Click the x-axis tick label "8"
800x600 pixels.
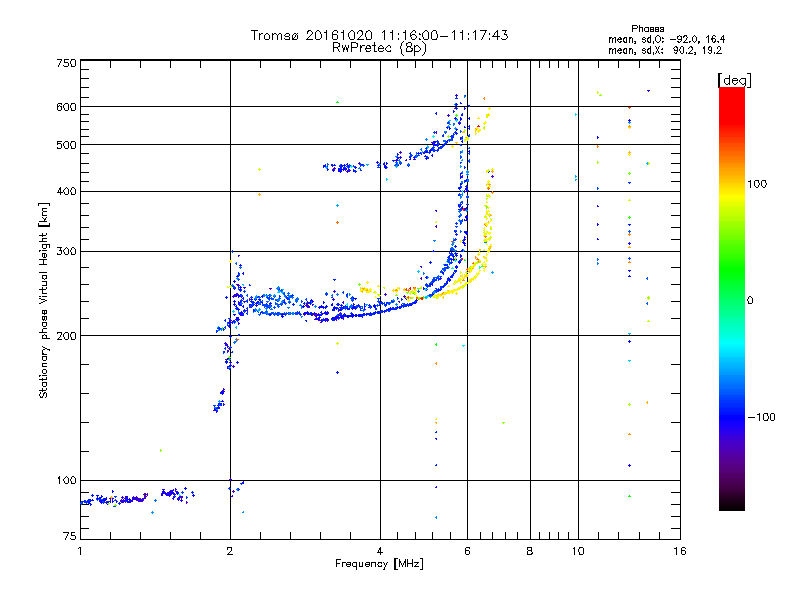pyautogui.click(x=530, y=551)
